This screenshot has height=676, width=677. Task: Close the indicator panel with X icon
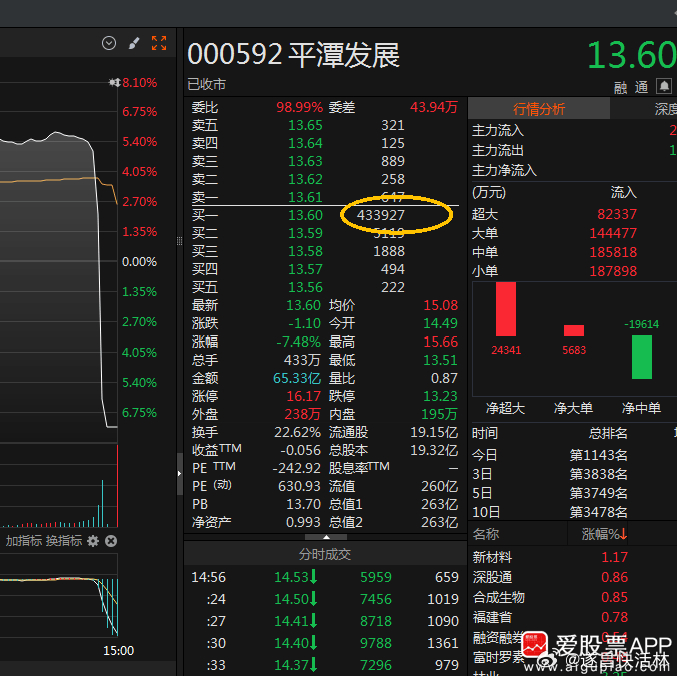pyautogui.click(x=111, y=541)
